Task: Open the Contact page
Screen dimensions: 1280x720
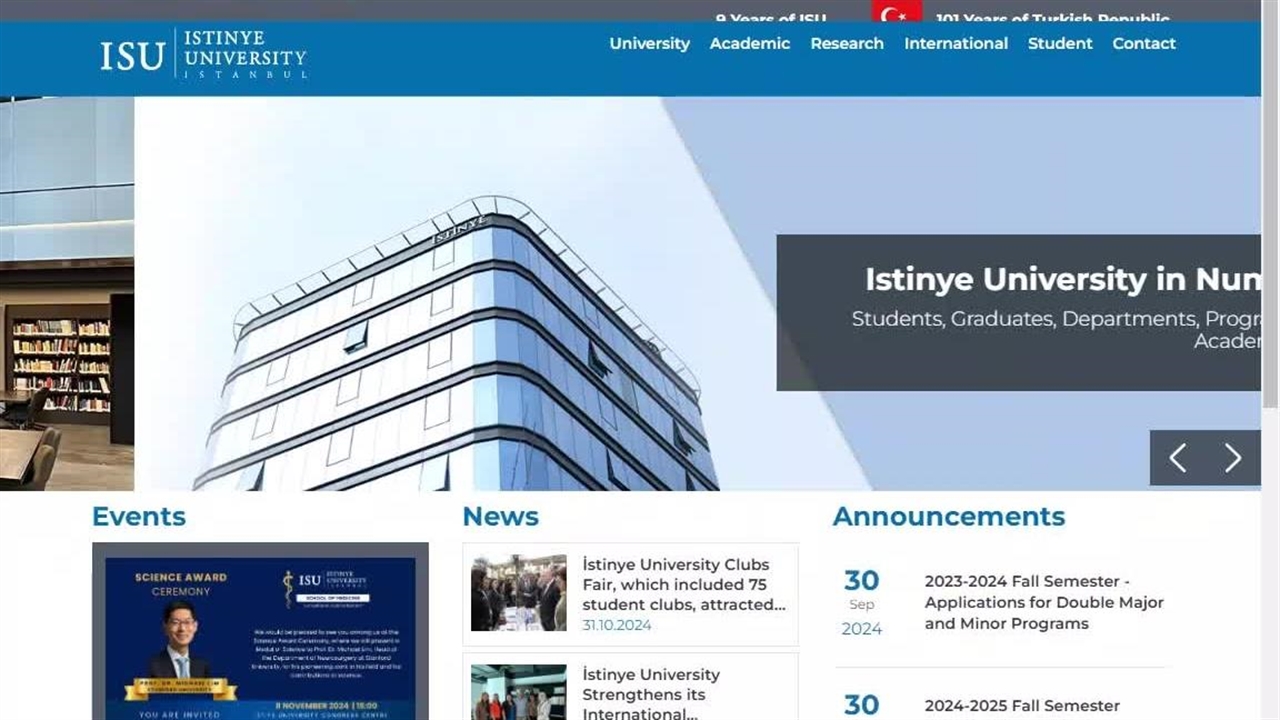Action: (1143, 44)
